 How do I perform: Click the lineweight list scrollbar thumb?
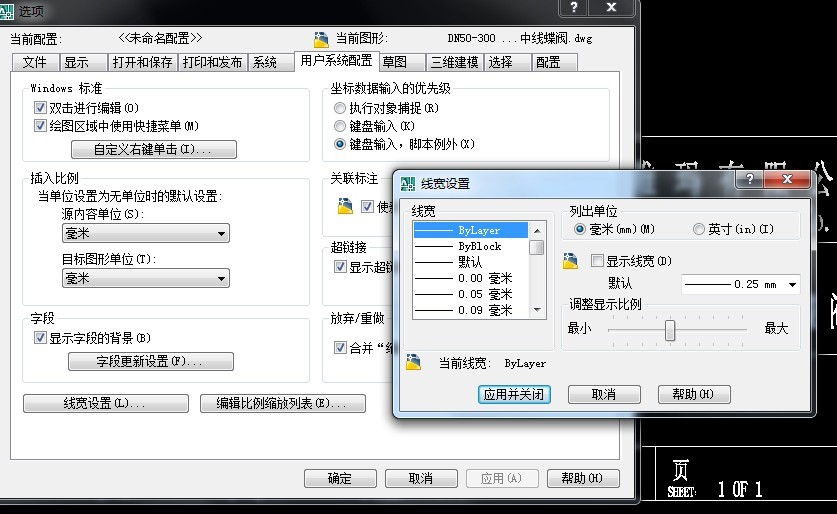[x=537, y=248]
